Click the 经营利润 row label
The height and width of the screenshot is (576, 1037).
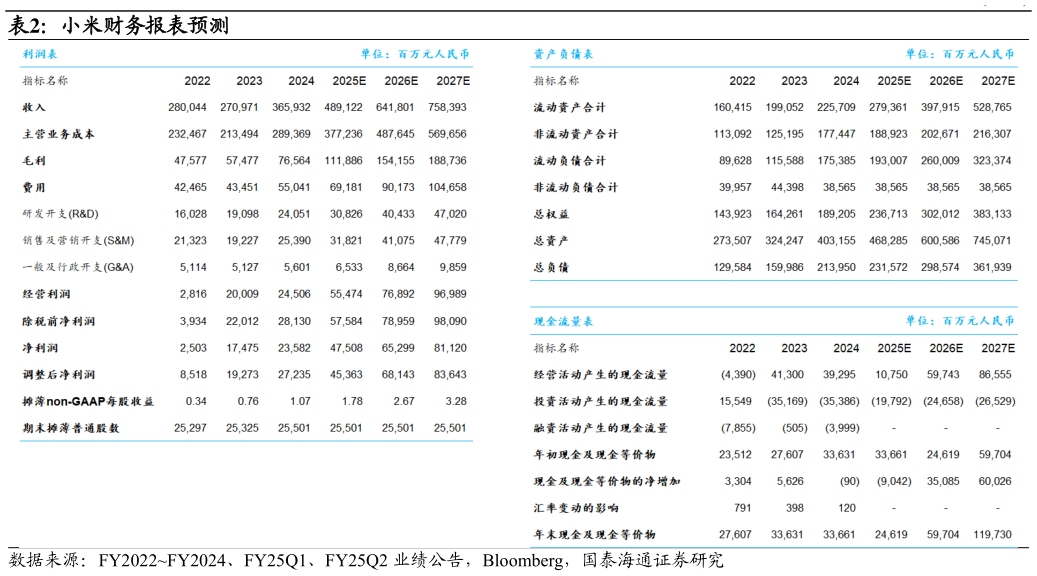[x=46, y=294]
